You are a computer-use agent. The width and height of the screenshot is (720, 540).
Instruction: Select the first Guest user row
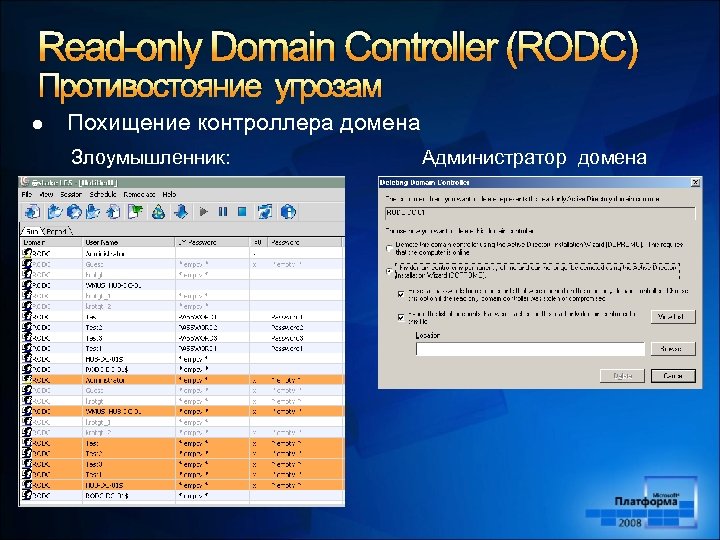pos(182,264)
